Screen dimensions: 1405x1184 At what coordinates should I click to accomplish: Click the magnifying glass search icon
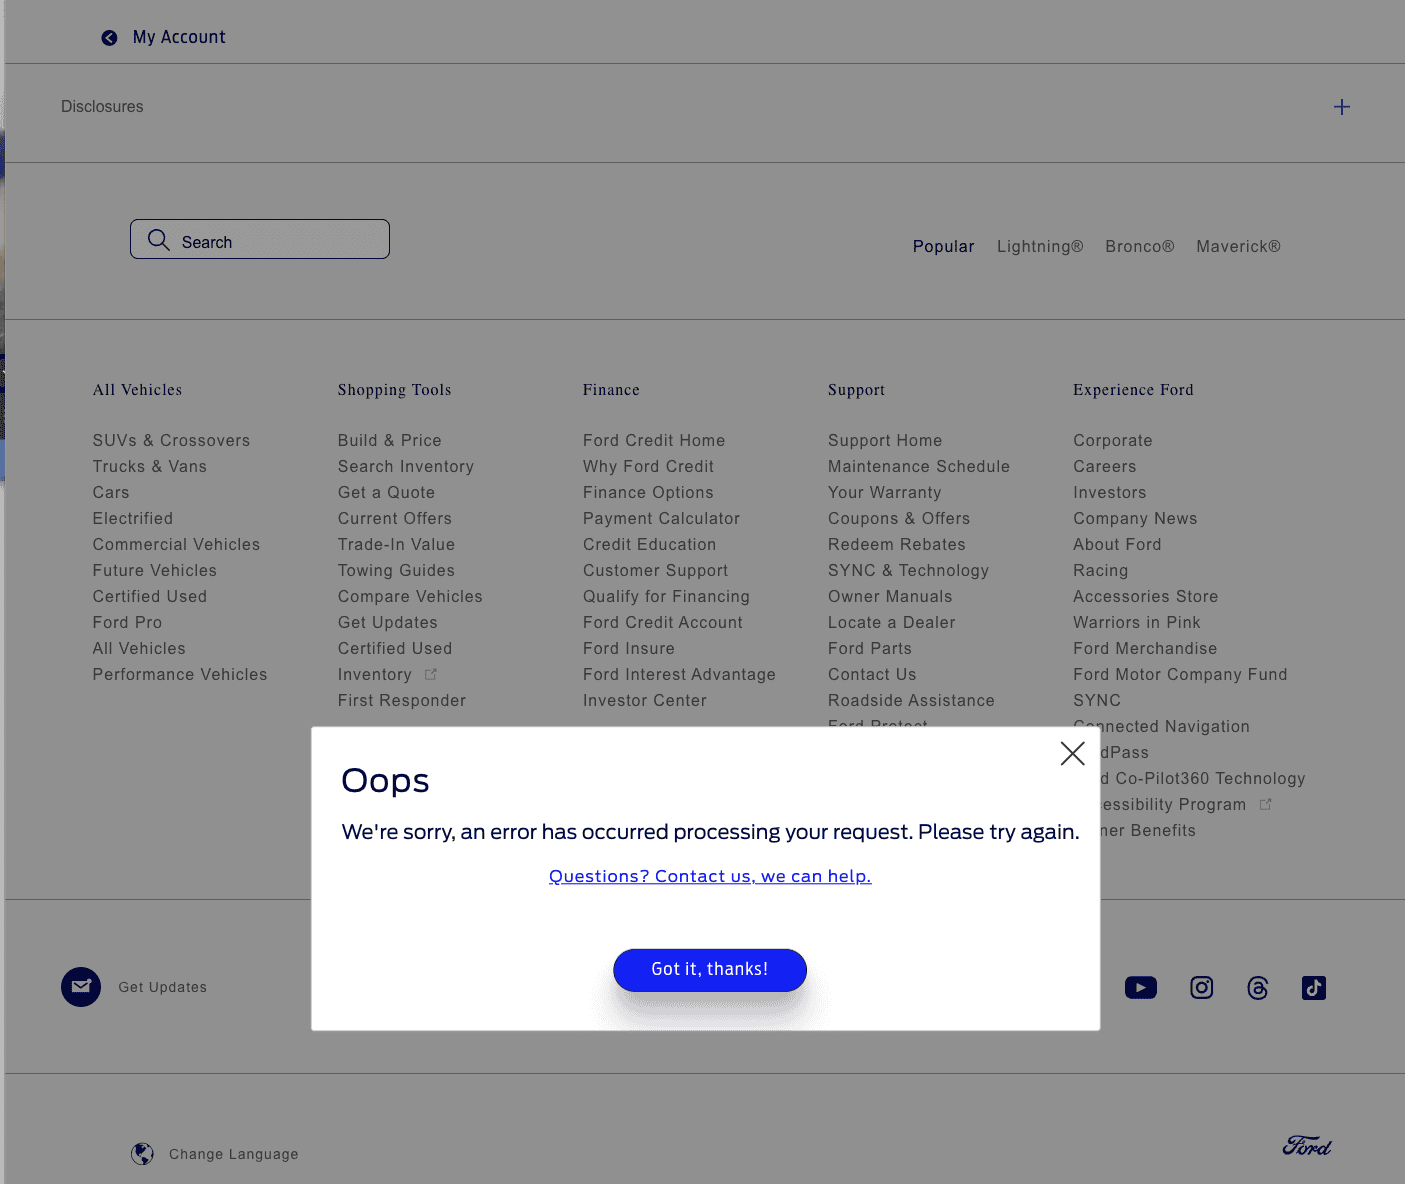click(158, 240)
